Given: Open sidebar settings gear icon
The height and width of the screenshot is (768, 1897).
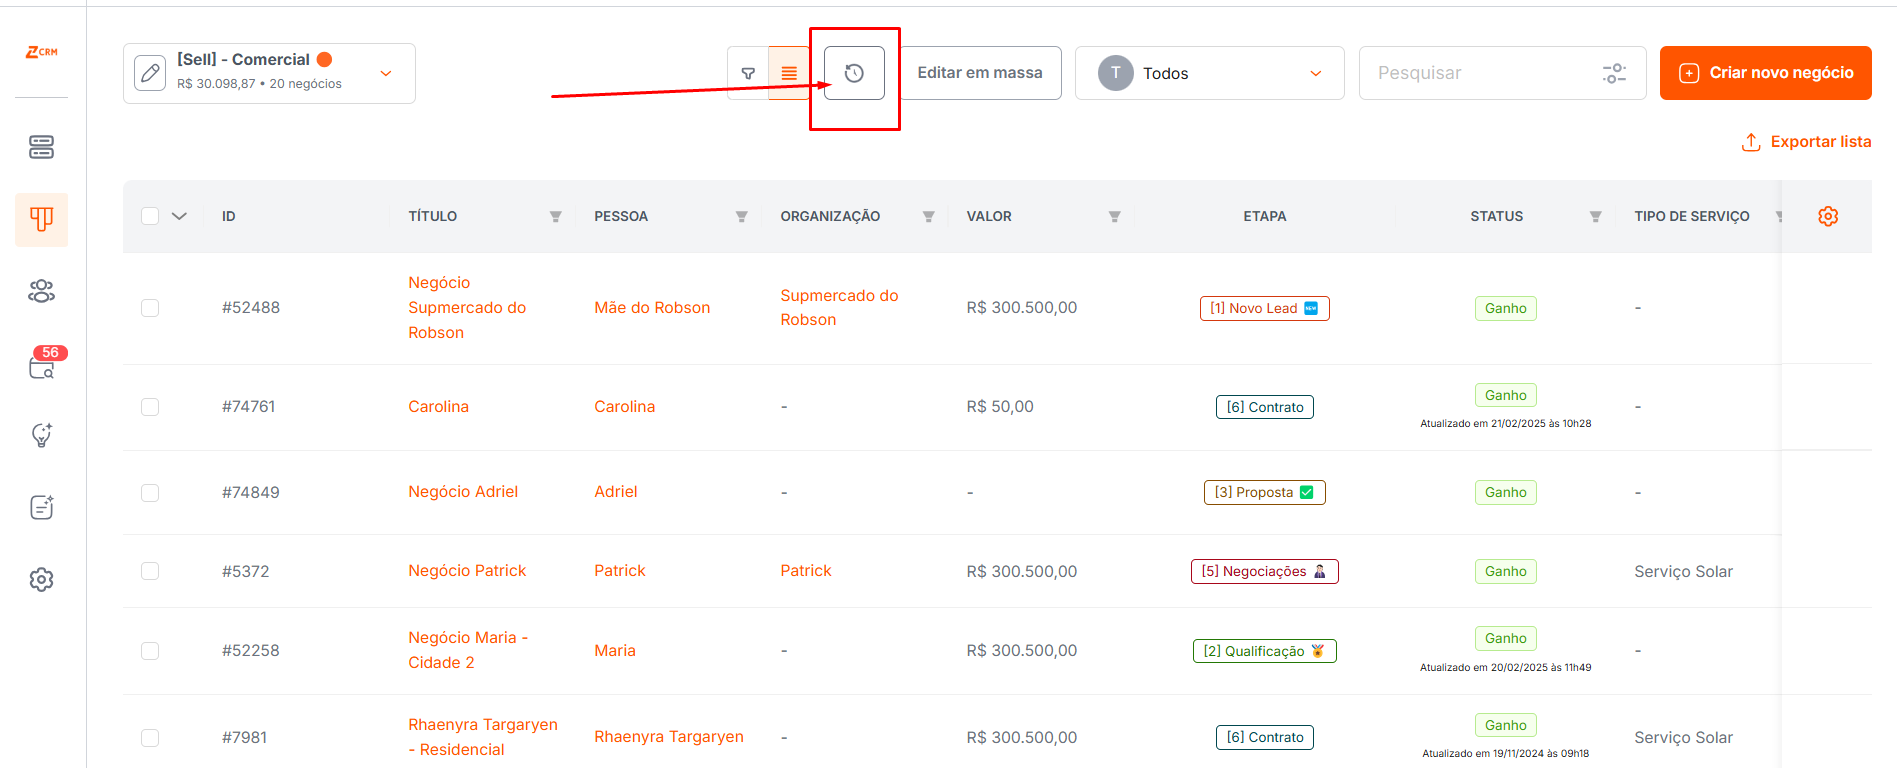Looking at the screenshot, I should (x=41, y=579).
